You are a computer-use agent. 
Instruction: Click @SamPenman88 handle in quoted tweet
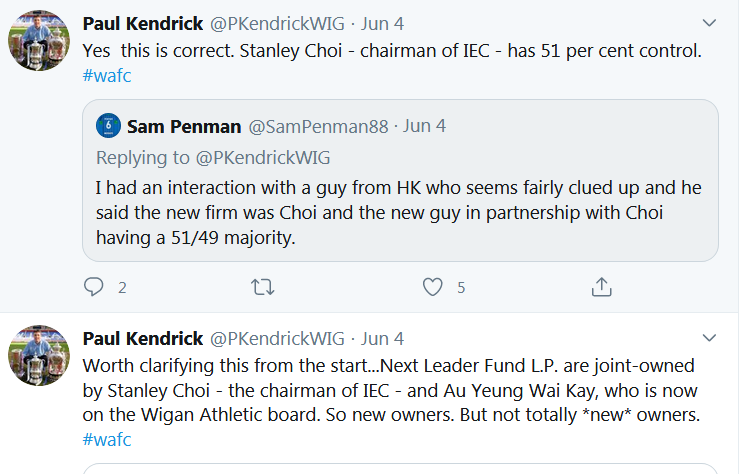320,126
